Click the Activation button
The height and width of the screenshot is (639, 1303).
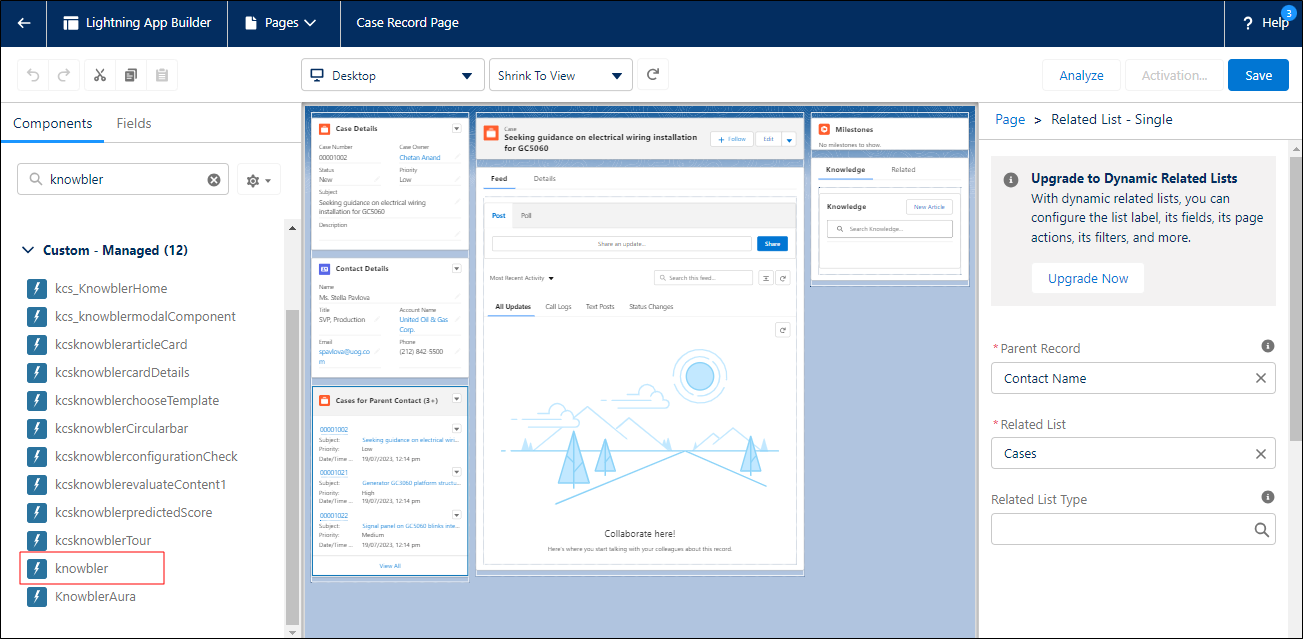tap(1174, 75)
